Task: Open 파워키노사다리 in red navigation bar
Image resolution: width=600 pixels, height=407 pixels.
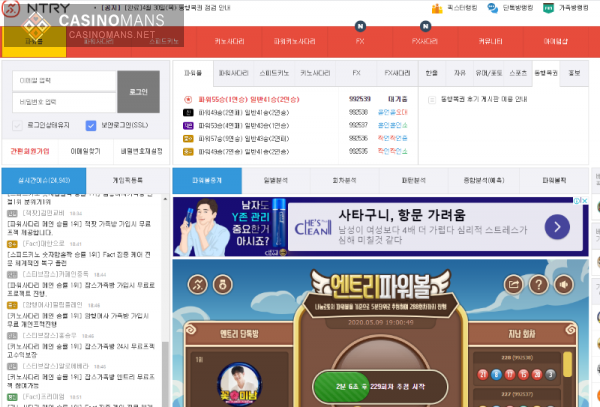Action: coord(295,41)
